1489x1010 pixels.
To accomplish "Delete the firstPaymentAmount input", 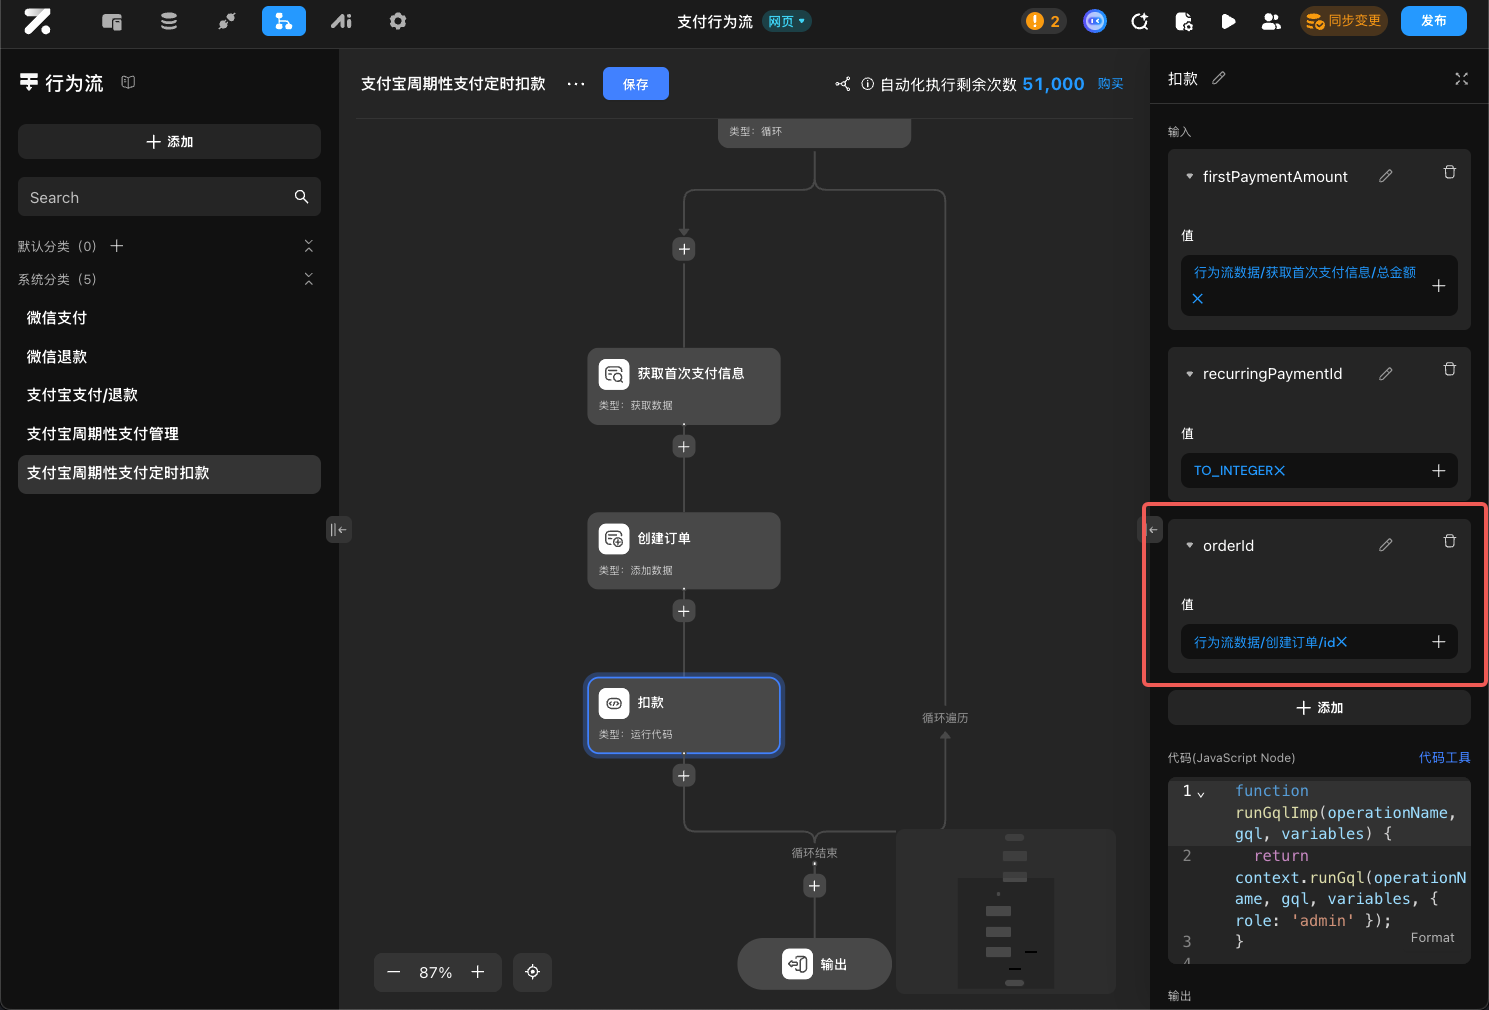I will point(1449,173).
